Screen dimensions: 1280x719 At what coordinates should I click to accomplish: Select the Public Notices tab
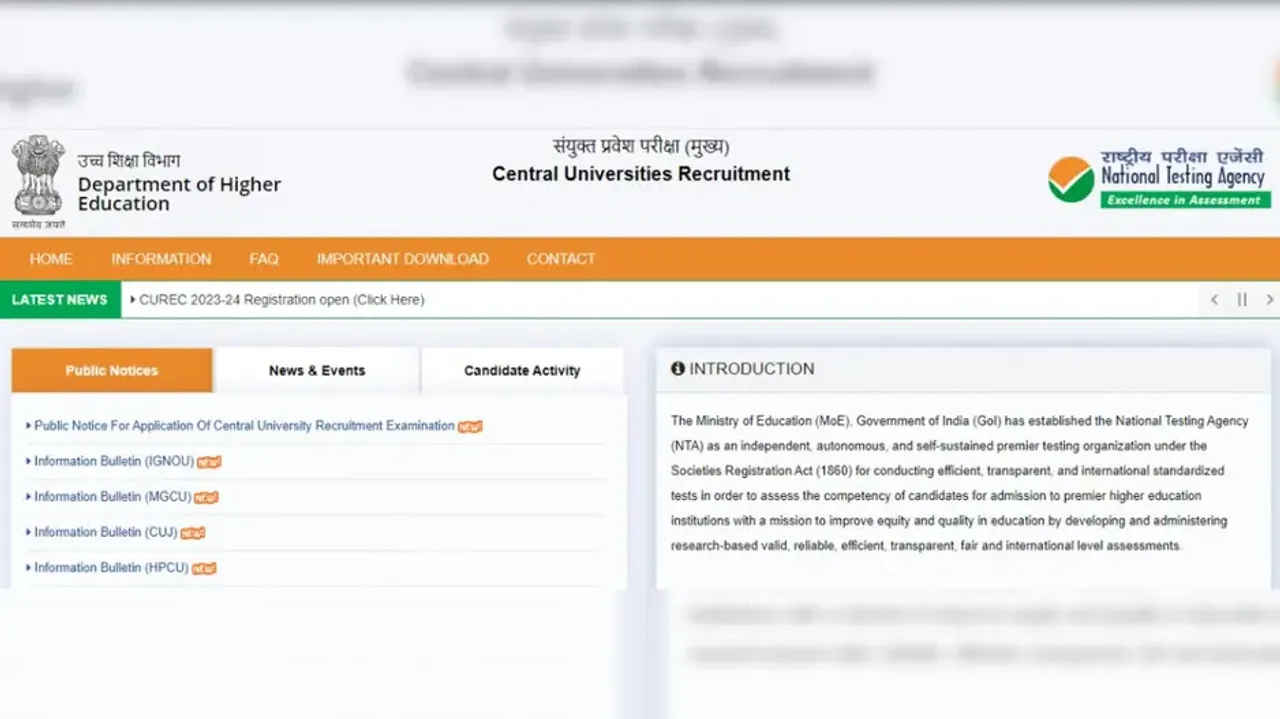(112, 370)
